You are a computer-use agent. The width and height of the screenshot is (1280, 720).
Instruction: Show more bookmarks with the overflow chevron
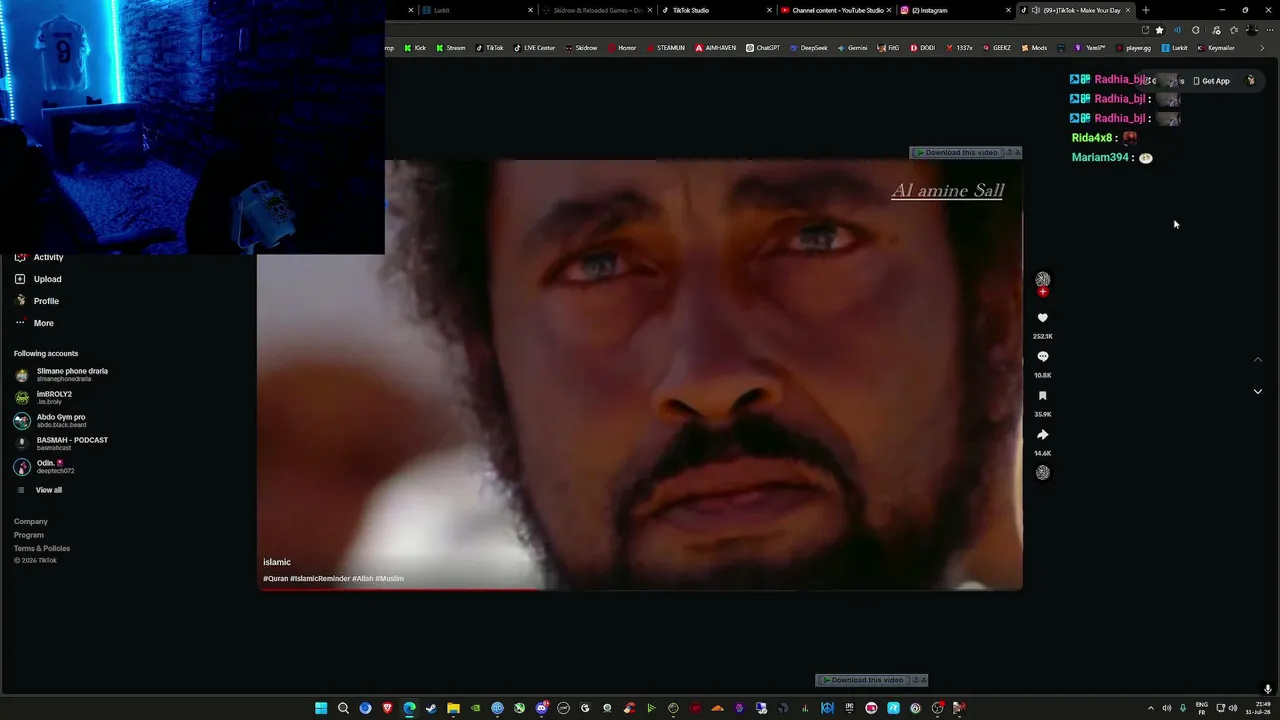pos(1262,48)
